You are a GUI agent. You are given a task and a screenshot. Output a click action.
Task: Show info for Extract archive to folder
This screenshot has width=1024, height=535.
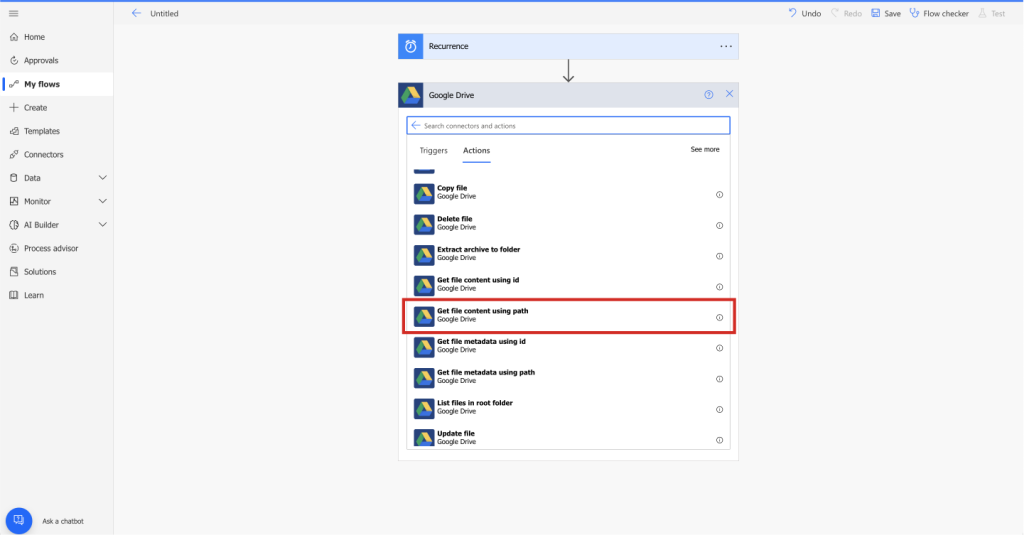719,256
